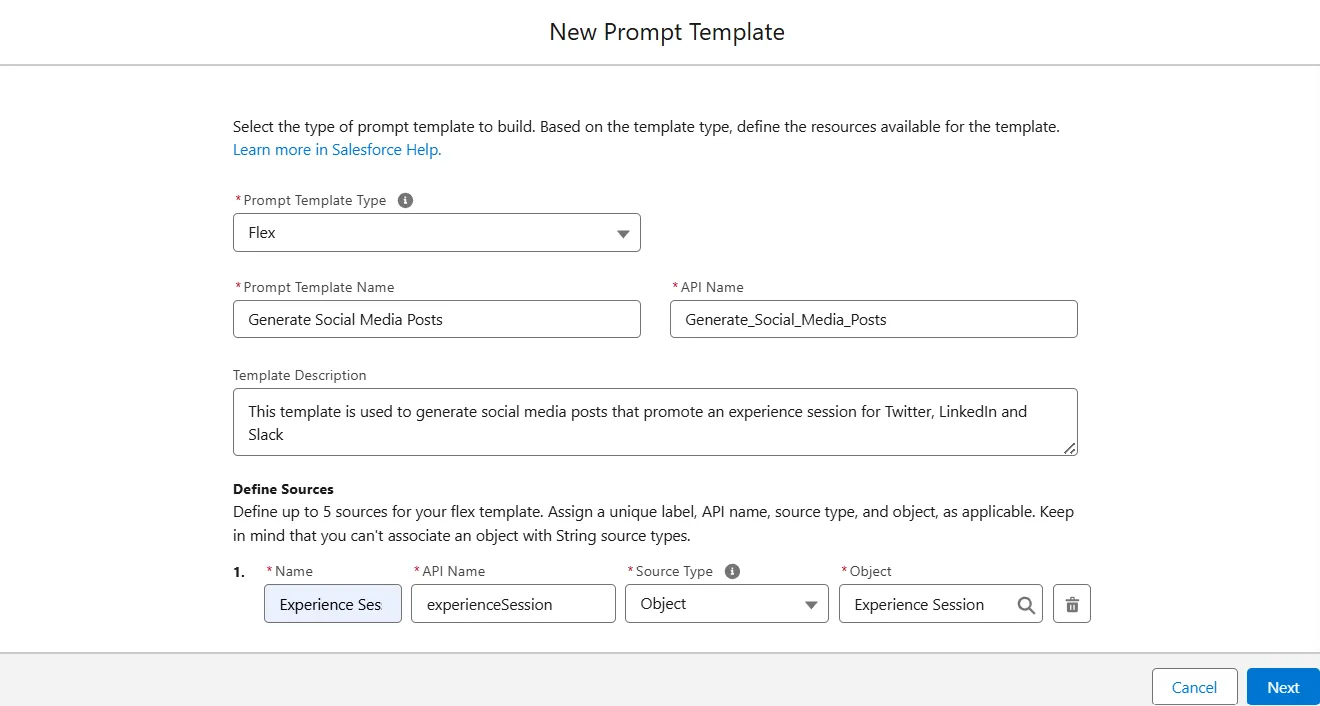
Task: Click the Source Type label text
Action: coord(674,571)
